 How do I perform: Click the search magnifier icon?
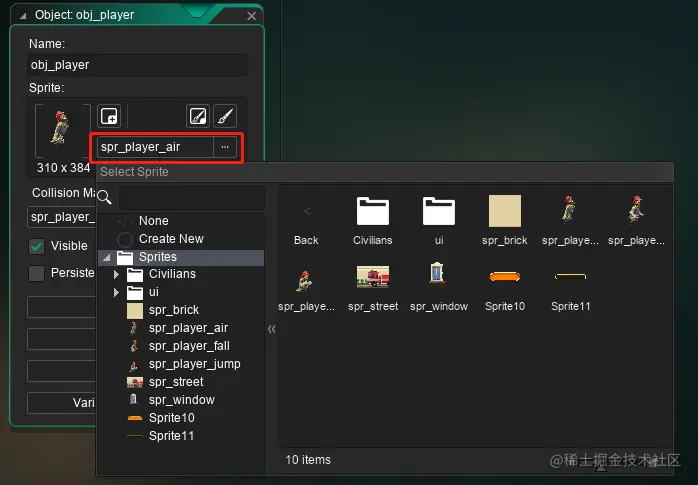coord(104,197)
